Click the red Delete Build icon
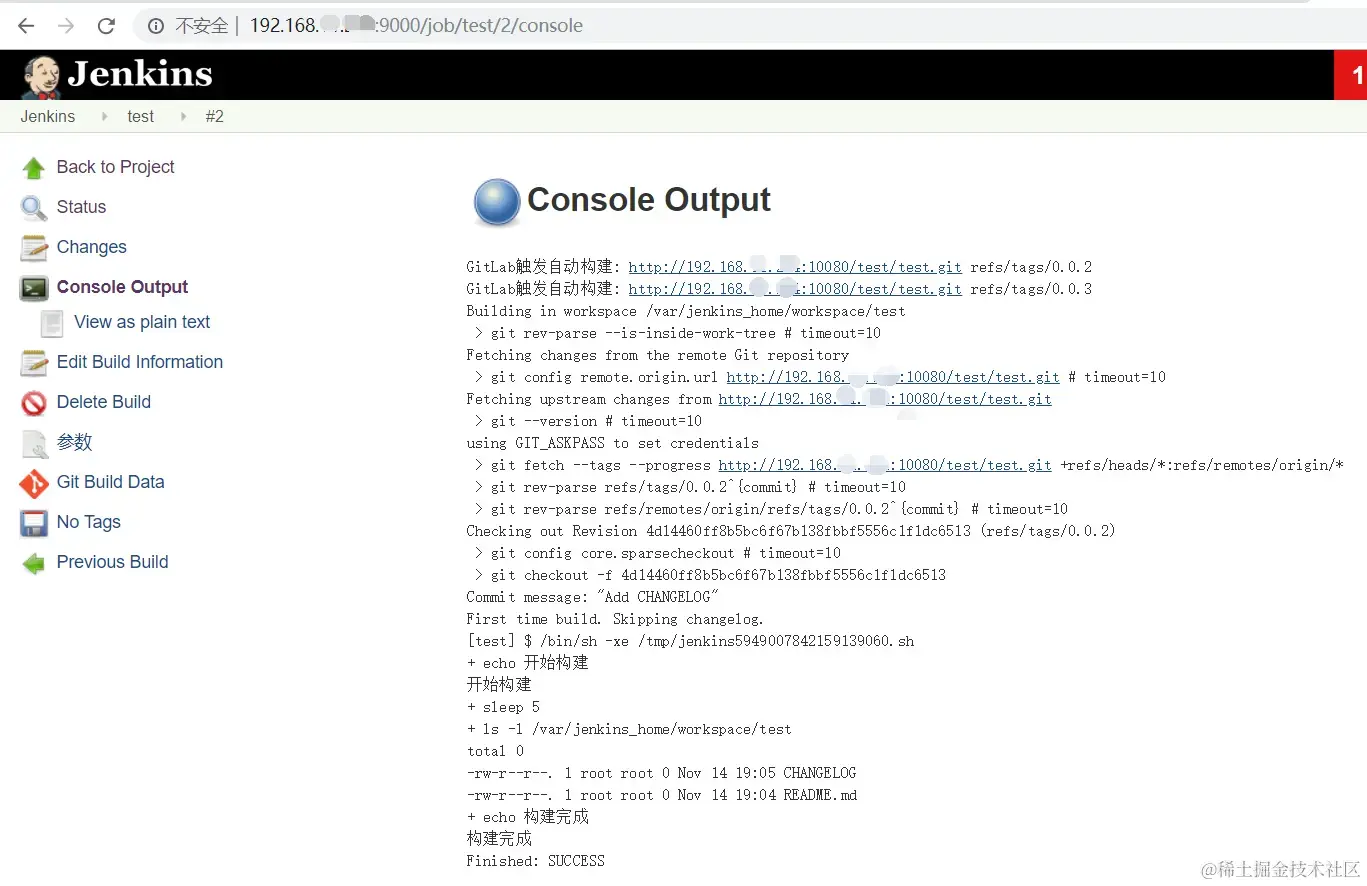This screenshot has height=886, width=1367. tap(34, 403)
